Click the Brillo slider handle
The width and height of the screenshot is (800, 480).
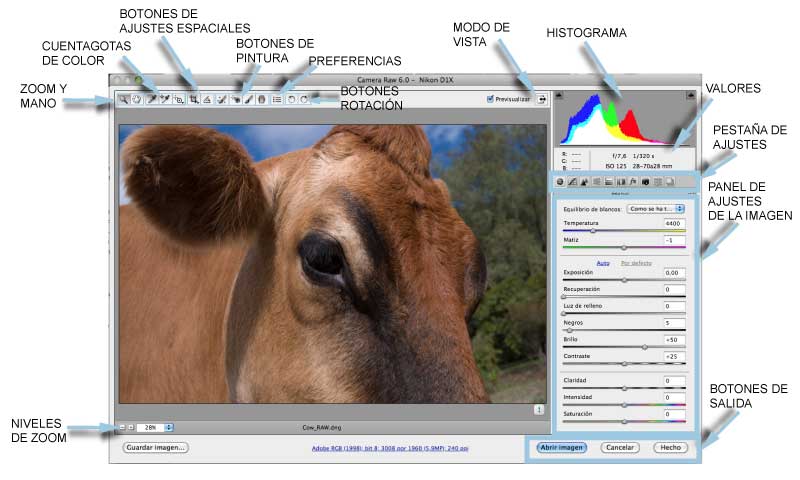[x=644, y=347]
